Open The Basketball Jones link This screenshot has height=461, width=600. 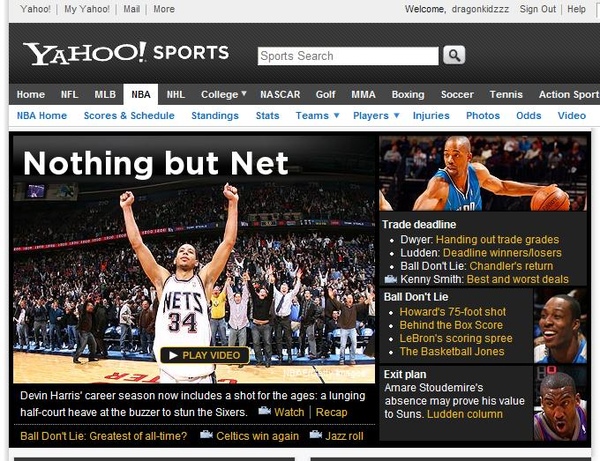point(452,351)
